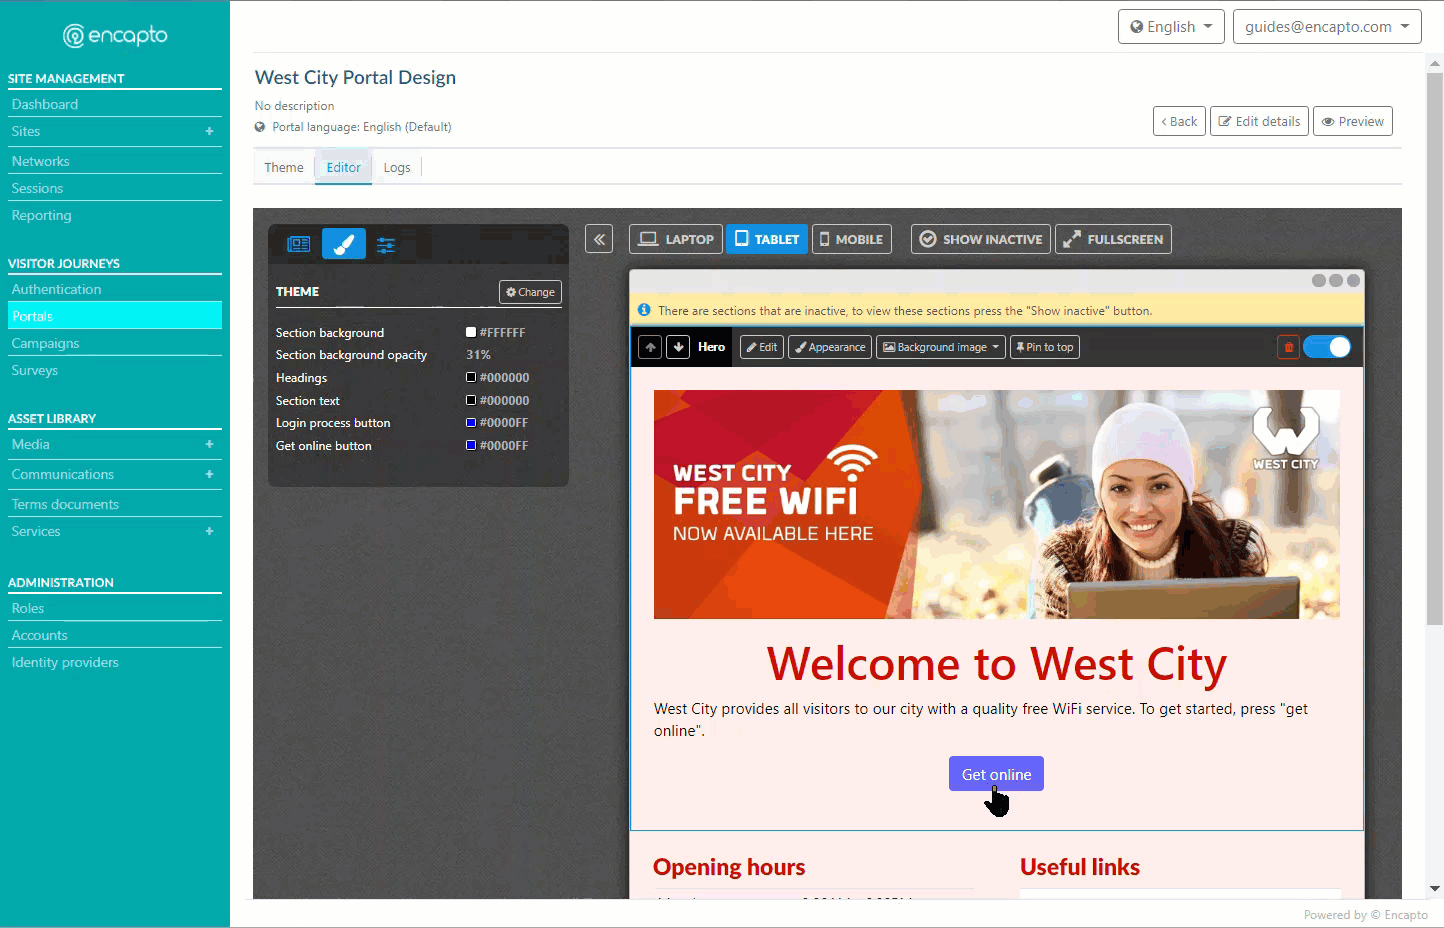1444x928 pixels.
Task: Select the paintbrush theme panel icon
Action: (343, 244)
